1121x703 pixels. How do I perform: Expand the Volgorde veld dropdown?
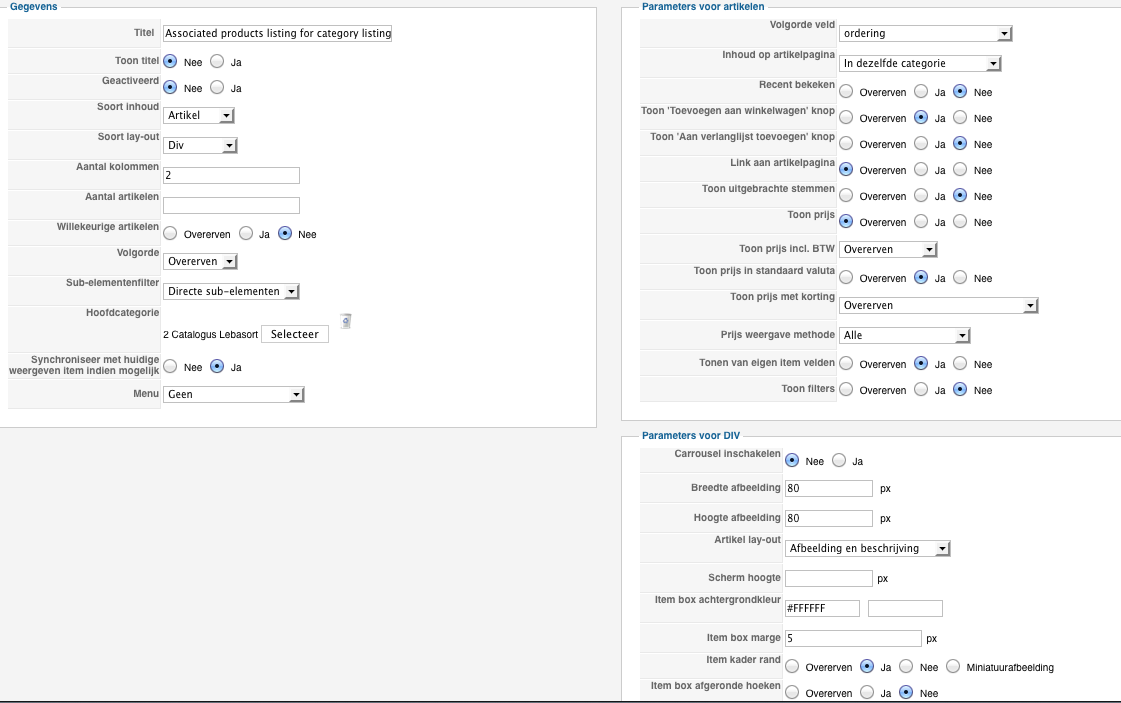coord(925,34)
